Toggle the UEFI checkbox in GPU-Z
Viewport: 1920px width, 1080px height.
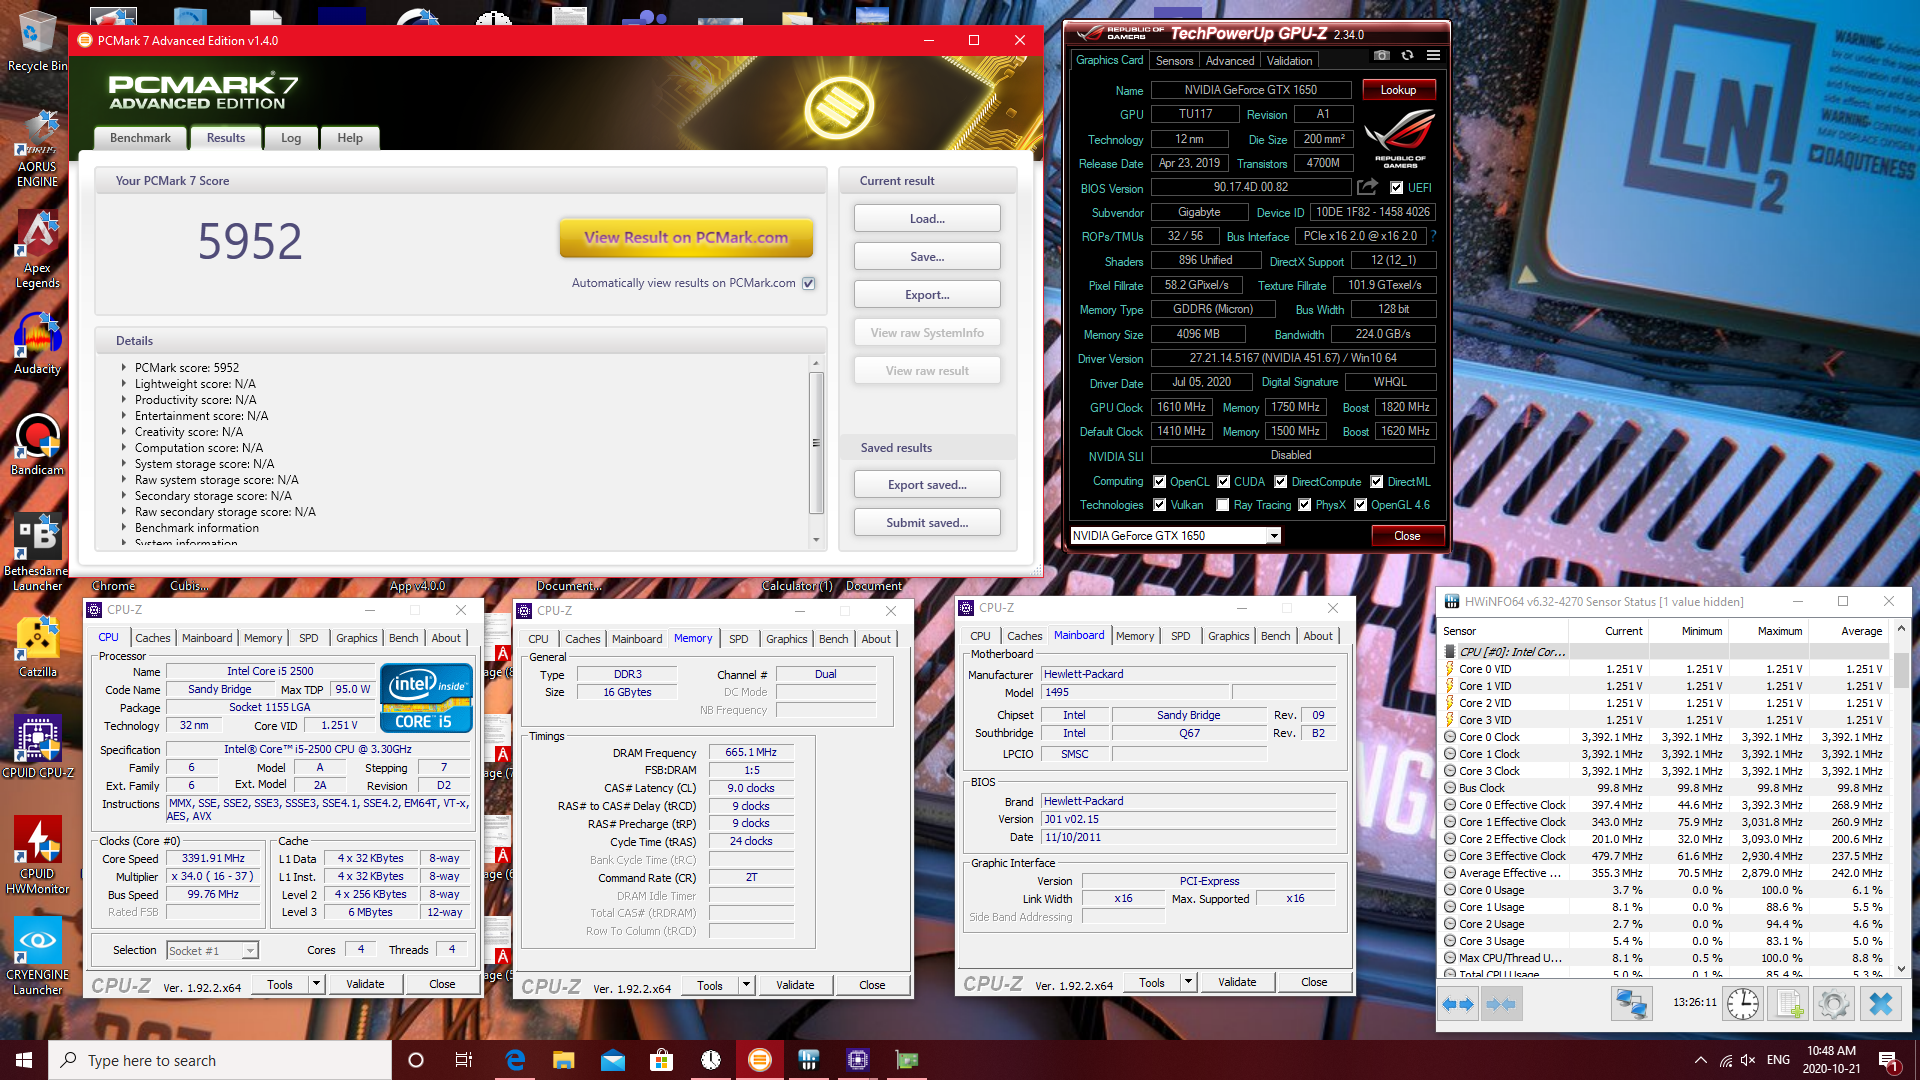[x=1397, y=187]
